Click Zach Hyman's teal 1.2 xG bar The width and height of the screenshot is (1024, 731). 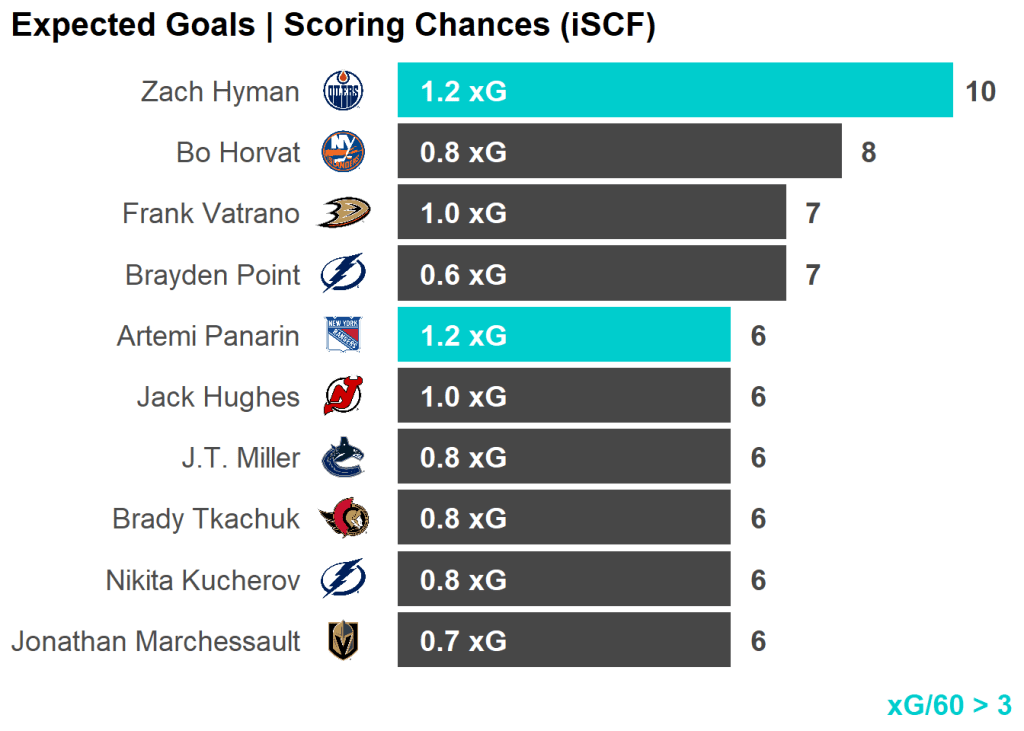pos(675,91)
